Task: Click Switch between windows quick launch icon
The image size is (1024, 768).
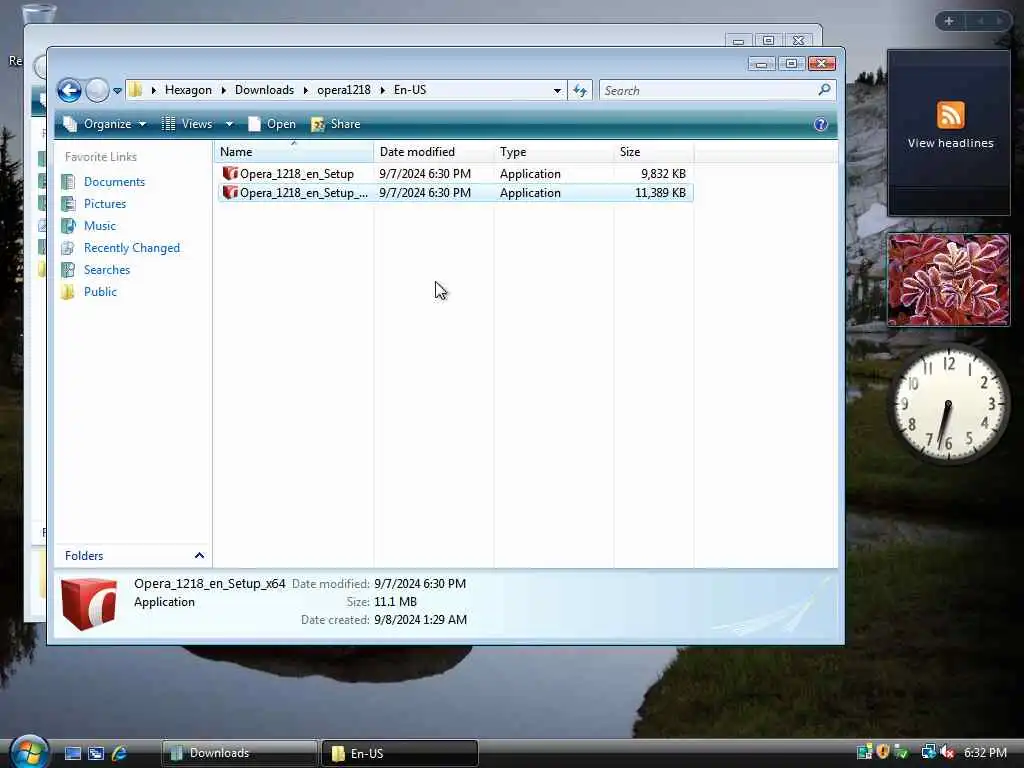Action: (96, 753)
